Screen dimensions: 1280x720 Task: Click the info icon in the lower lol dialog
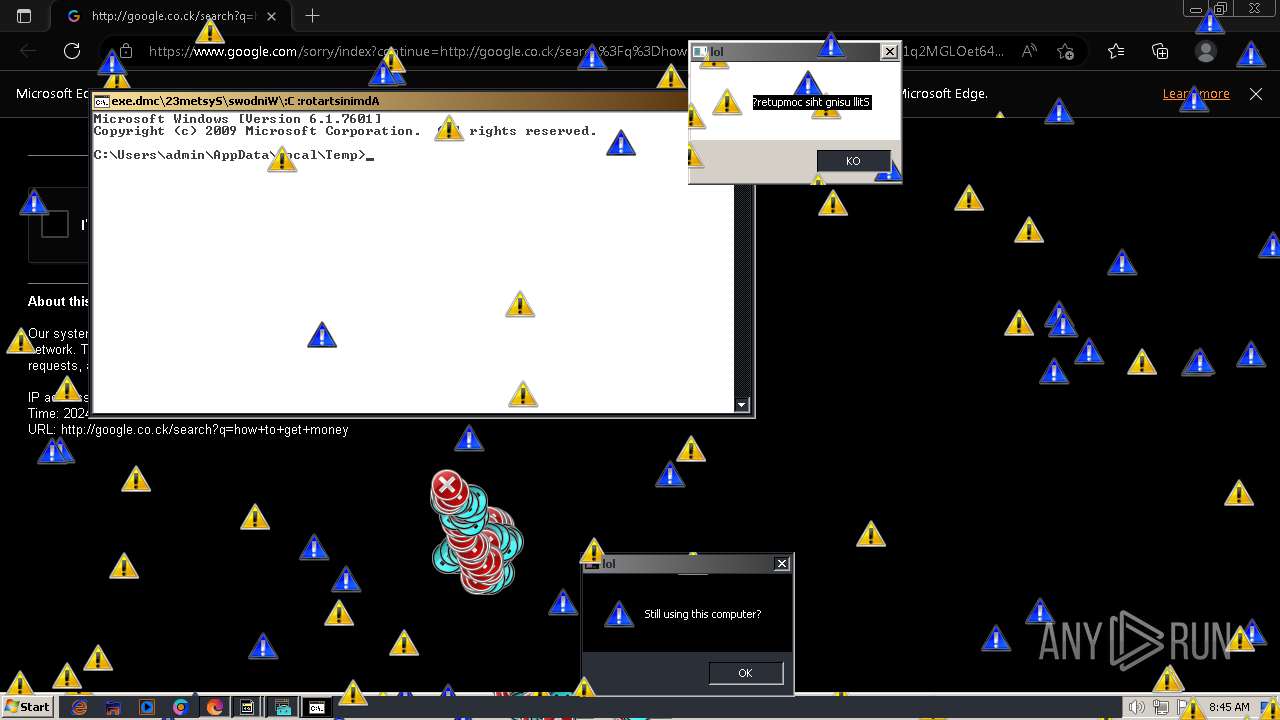(x=619, y=614)
